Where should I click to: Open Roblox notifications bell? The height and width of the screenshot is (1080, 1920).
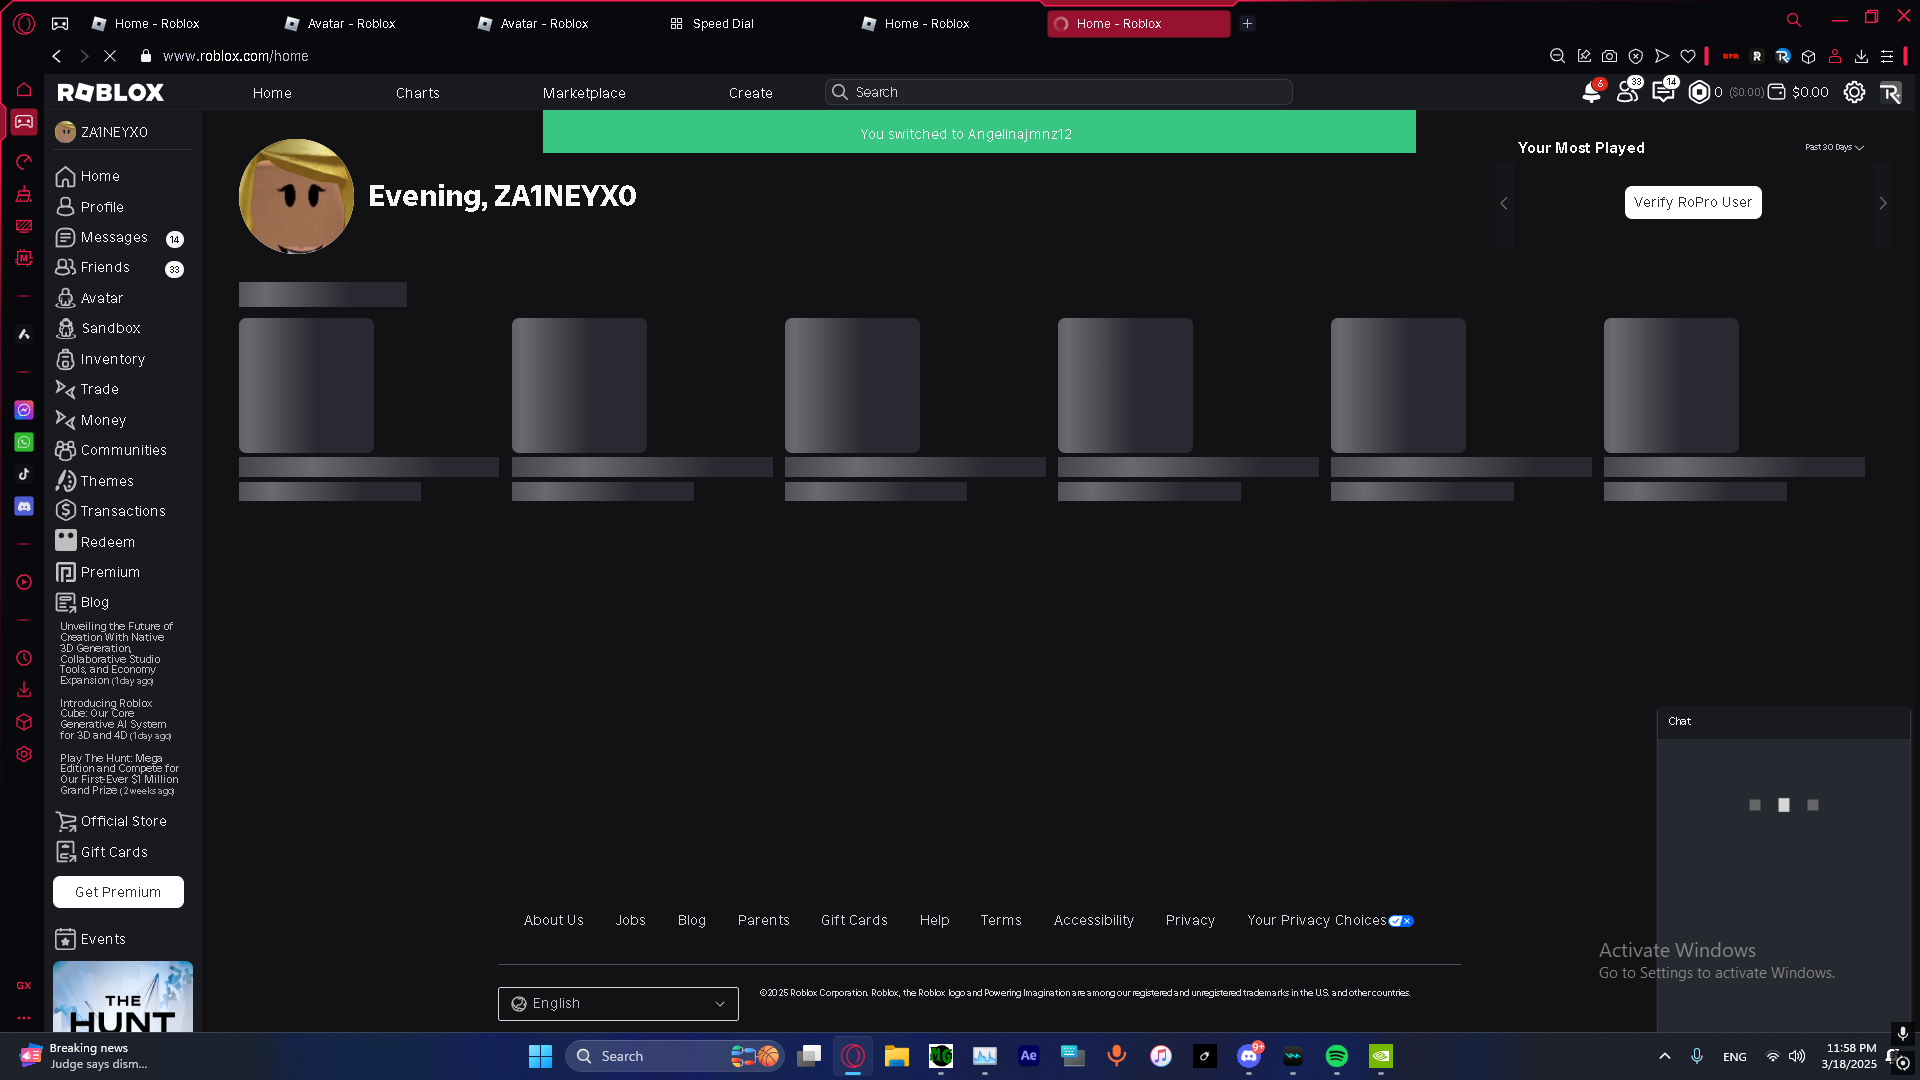[1590, 93]
